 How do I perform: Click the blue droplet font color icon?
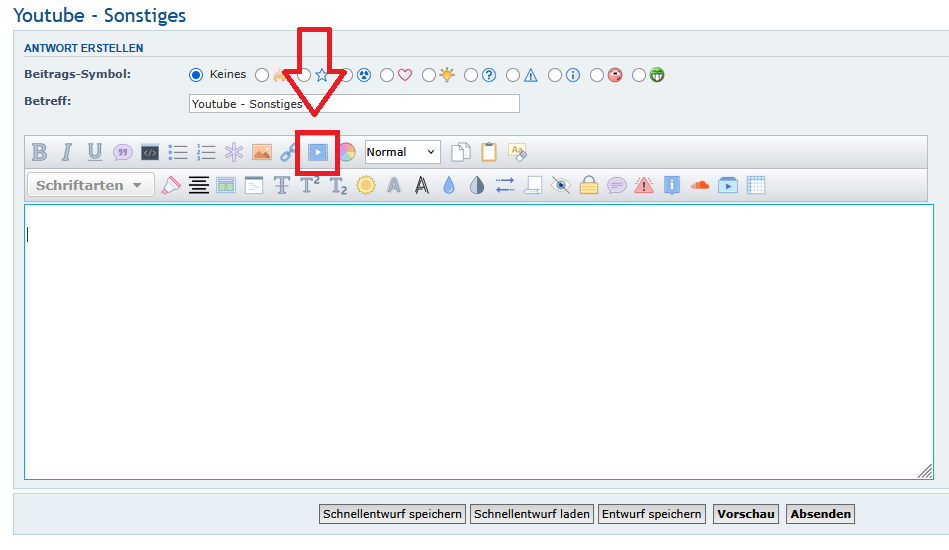point(448,185)
